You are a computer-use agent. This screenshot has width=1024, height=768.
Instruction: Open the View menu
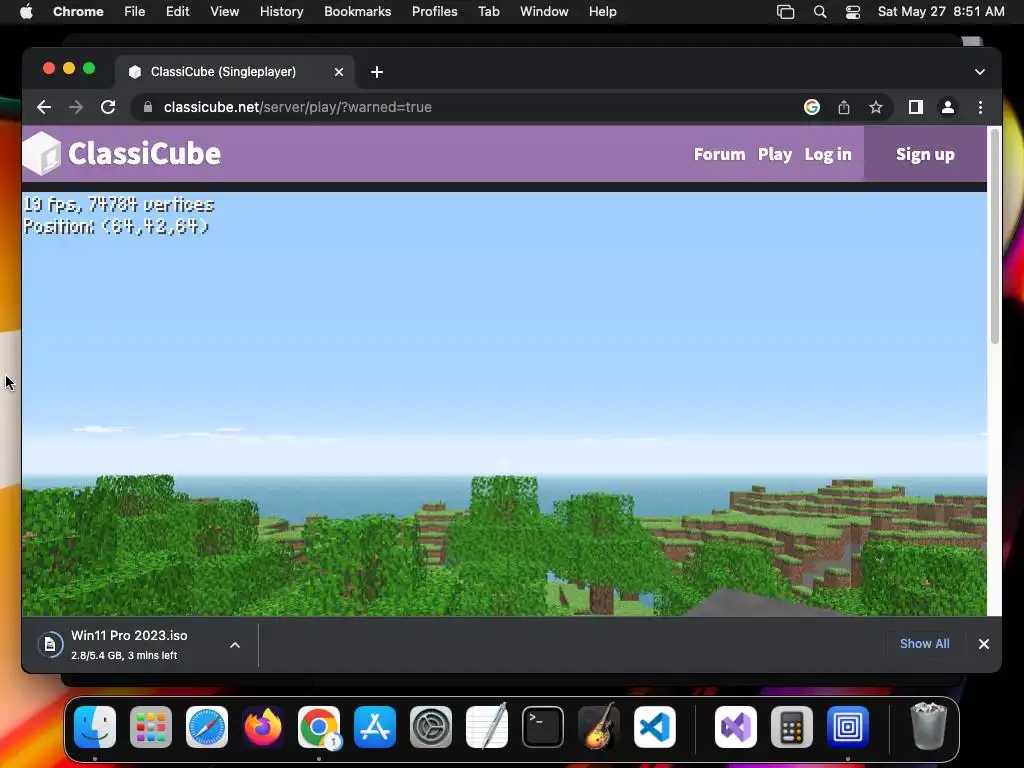225,12
